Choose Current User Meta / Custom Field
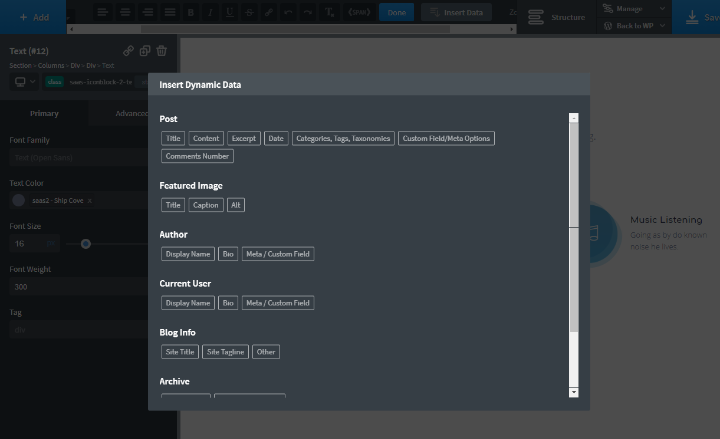Viewport: 720px width, 439px height. point(278,303)
